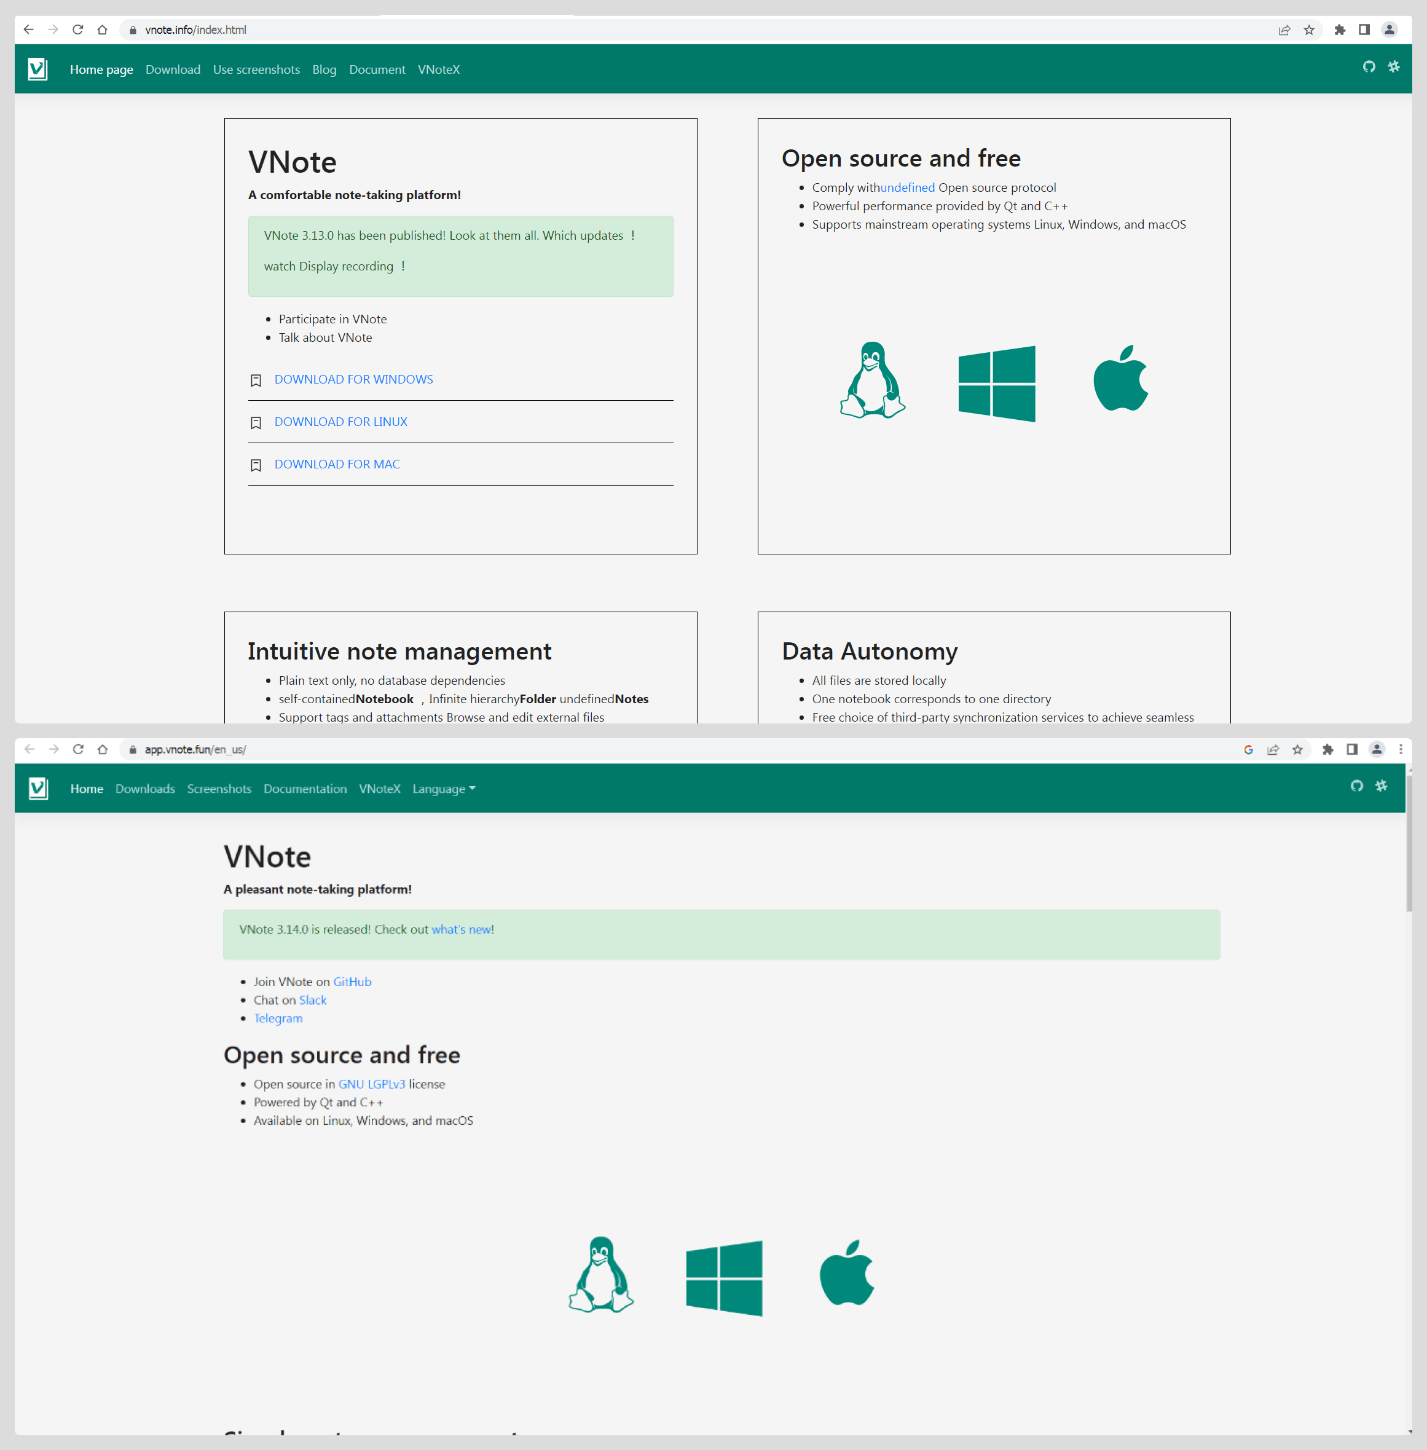1427x1450 pixels.
Task: Bookmark the vnote.info page with star icon
Action: pos(1309,30)
